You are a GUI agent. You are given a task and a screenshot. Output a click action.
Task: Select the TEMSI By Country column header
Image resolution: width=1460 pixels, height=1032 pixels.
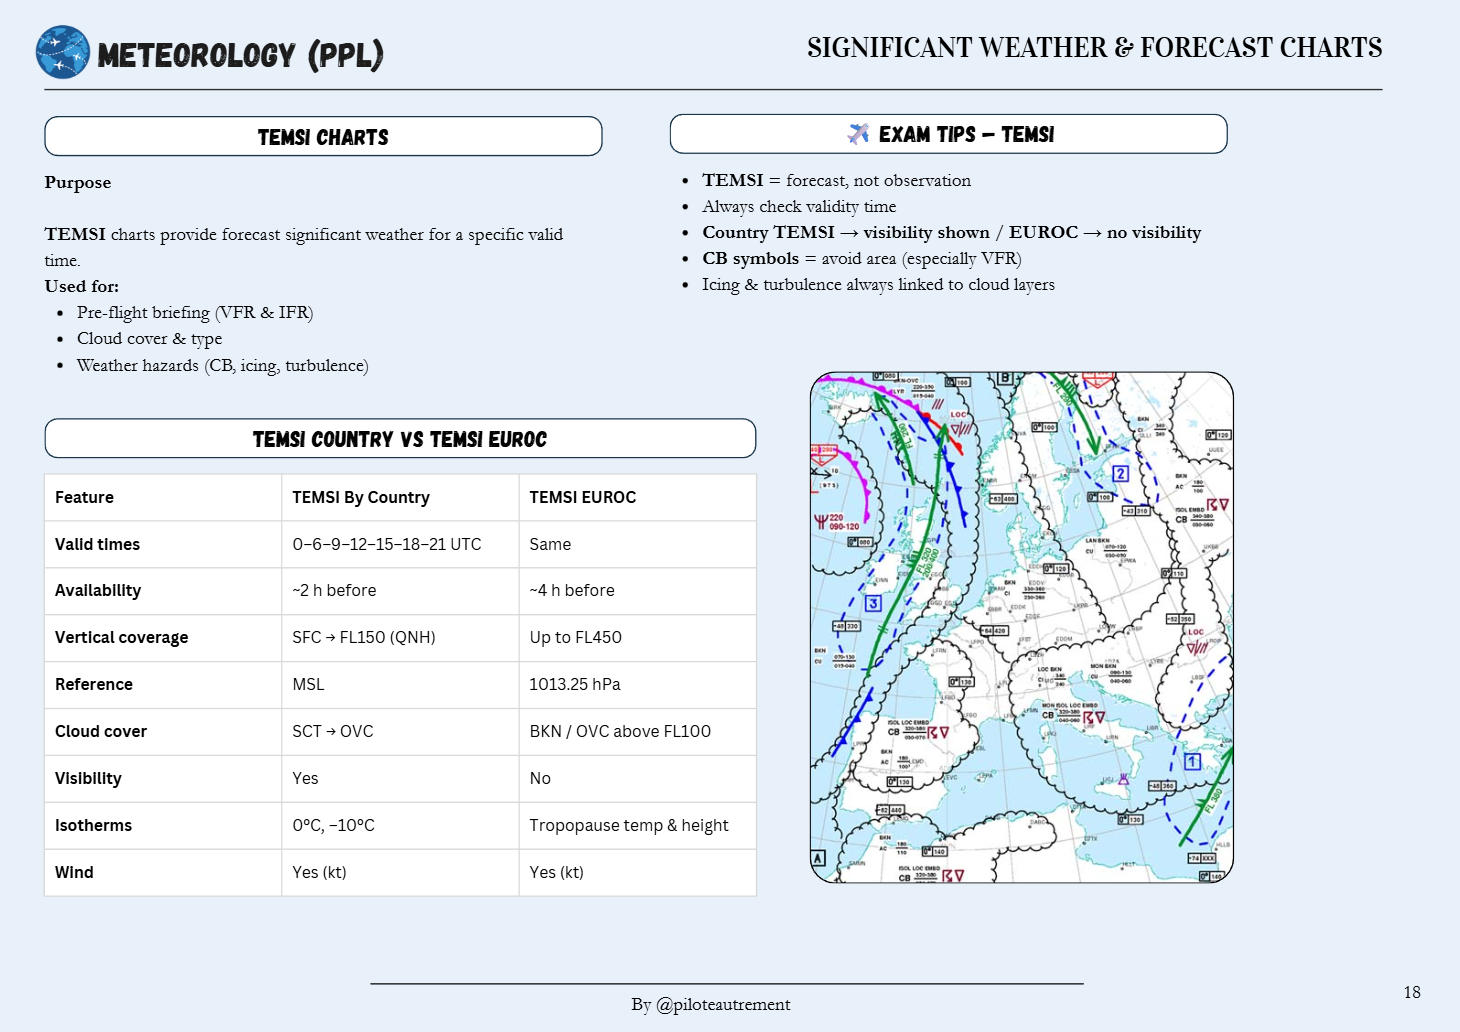coord(361,497)
